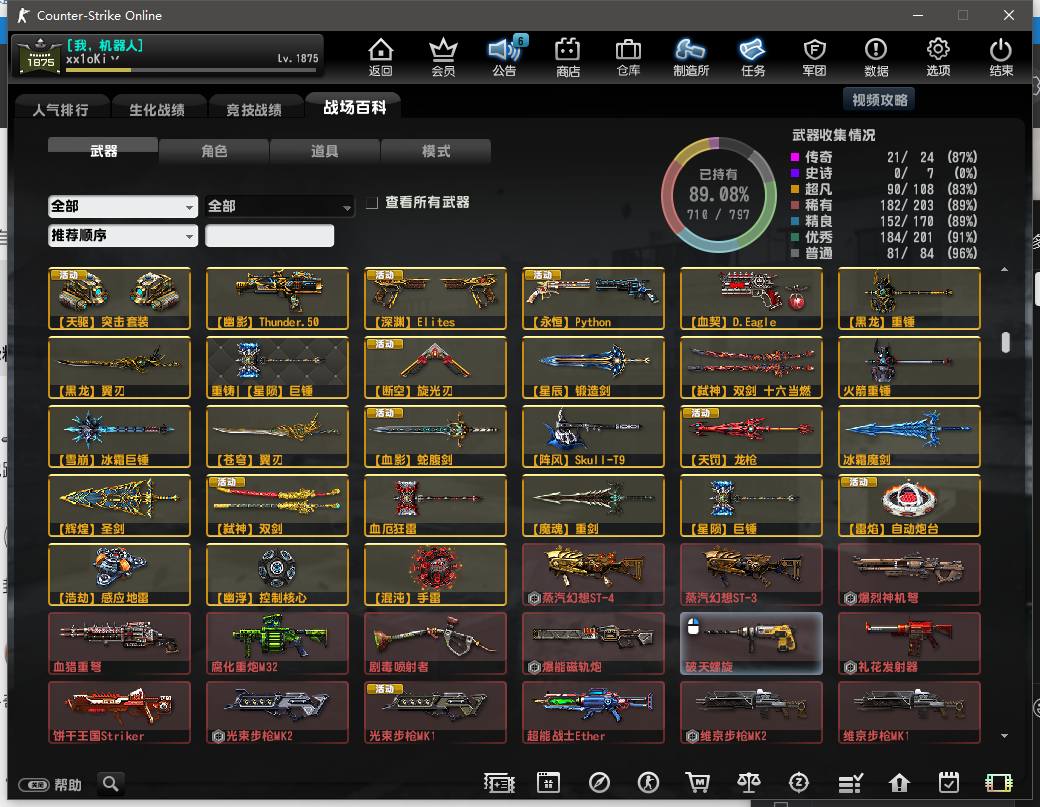
Task: Select the 模式 sub-tab
Action: [436, 151]
